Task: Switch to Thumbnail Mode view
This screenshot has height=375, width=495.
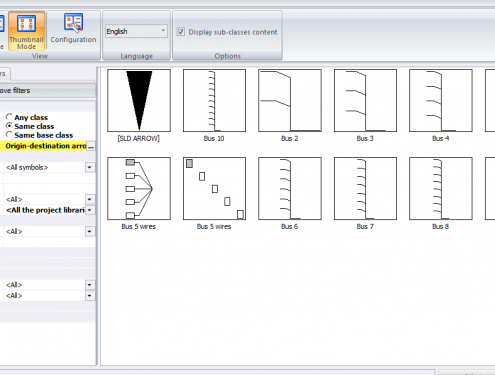Action: (26, 31)
